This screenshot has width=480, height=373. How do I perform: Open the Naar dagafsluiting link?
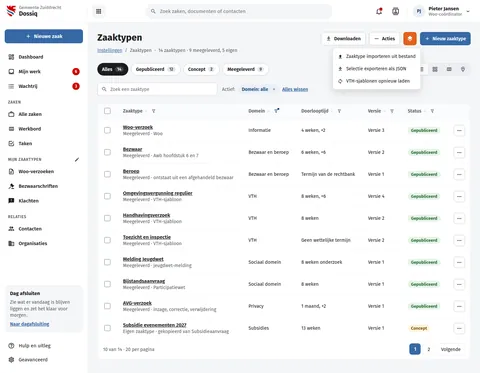(x=29, y=324)
